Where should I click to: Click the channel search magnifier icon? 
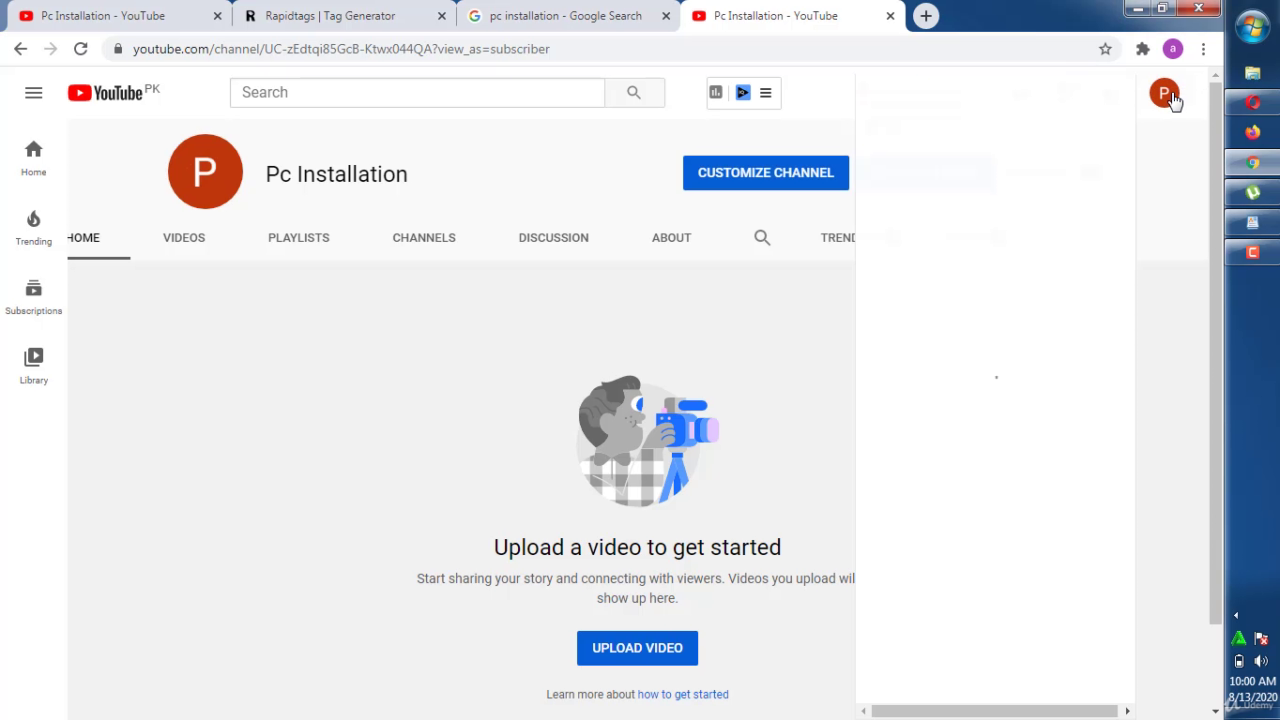(x=762, y=238)
